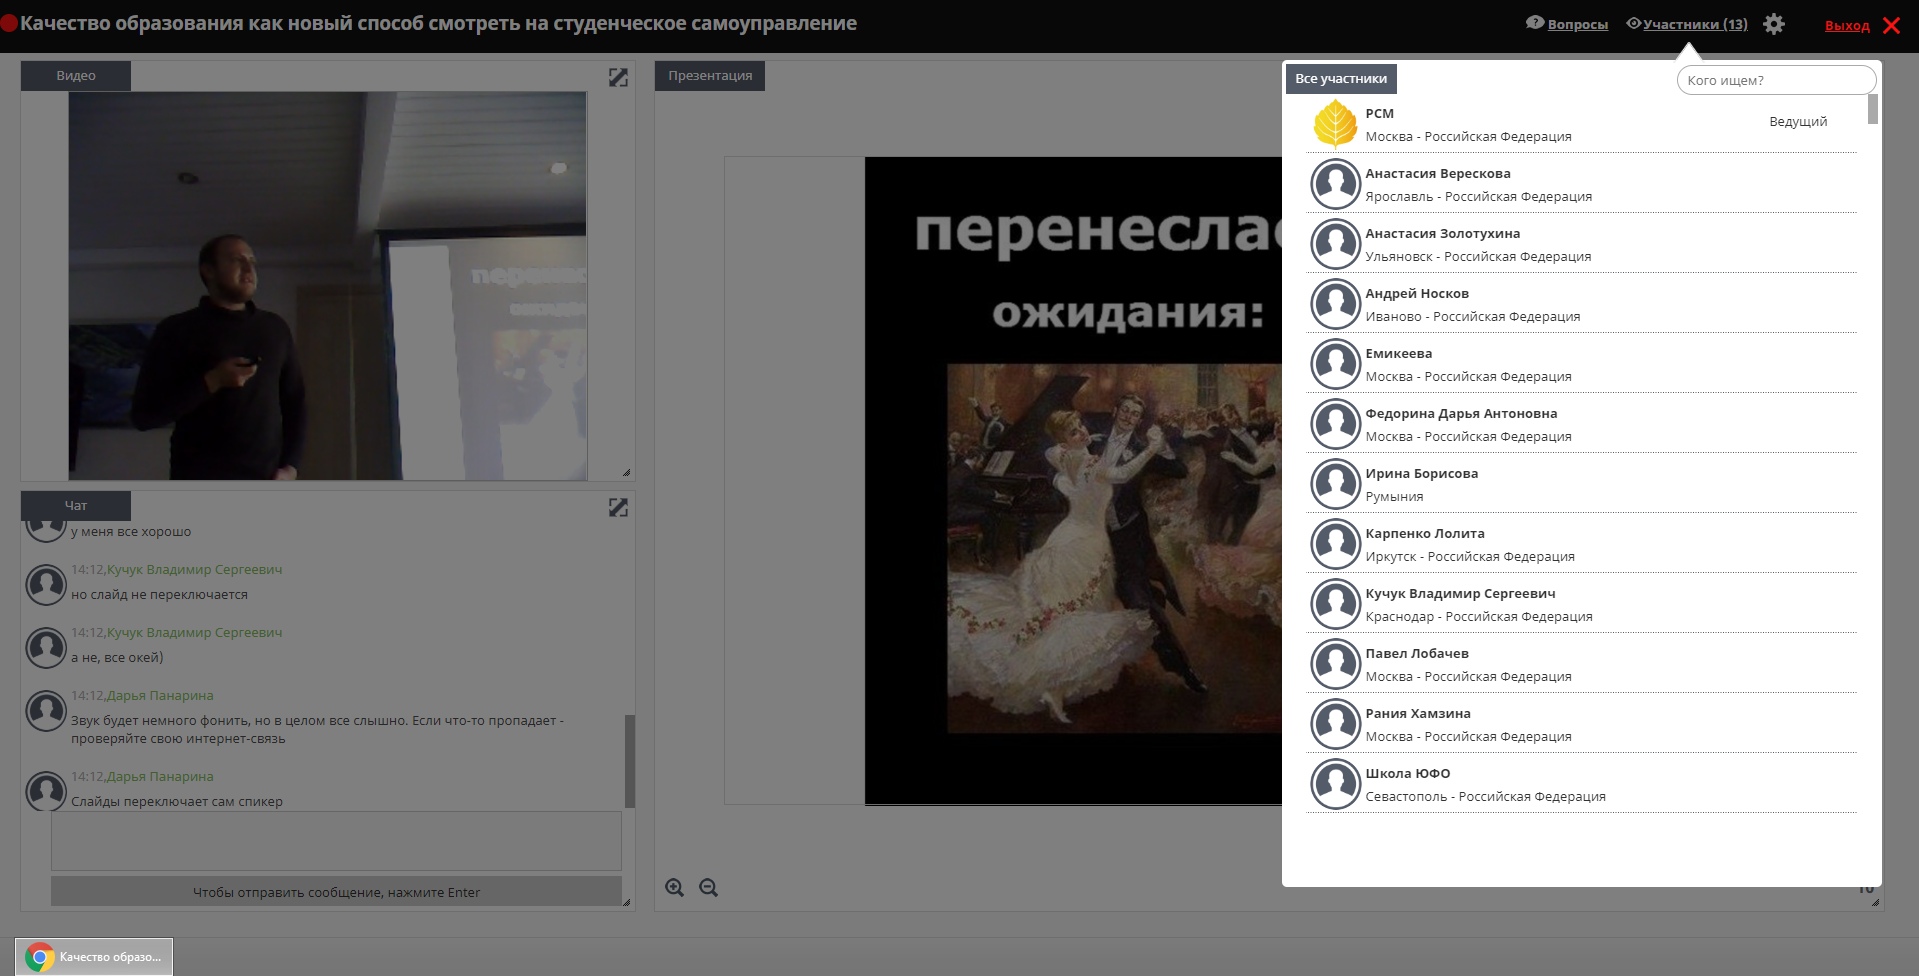Image resolution: width=1919 pixels, height=976 pixels.
Task: Expand the Видео panel to fullscreen
Action: (x=618, y=77)
